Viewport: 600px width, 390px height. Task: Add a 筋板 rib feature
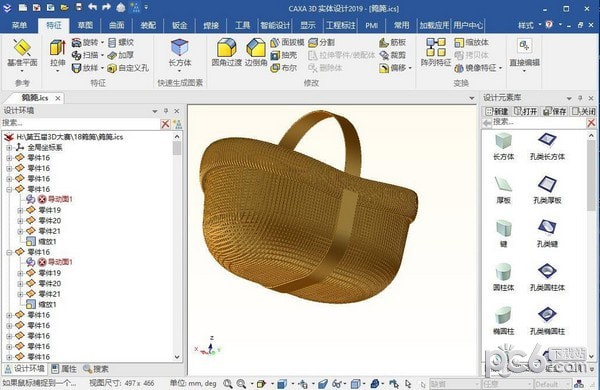click(393, 42)
